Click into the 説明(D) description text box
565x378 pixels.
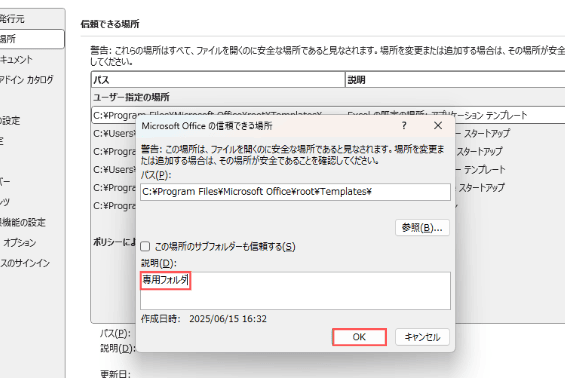[295, 290]
